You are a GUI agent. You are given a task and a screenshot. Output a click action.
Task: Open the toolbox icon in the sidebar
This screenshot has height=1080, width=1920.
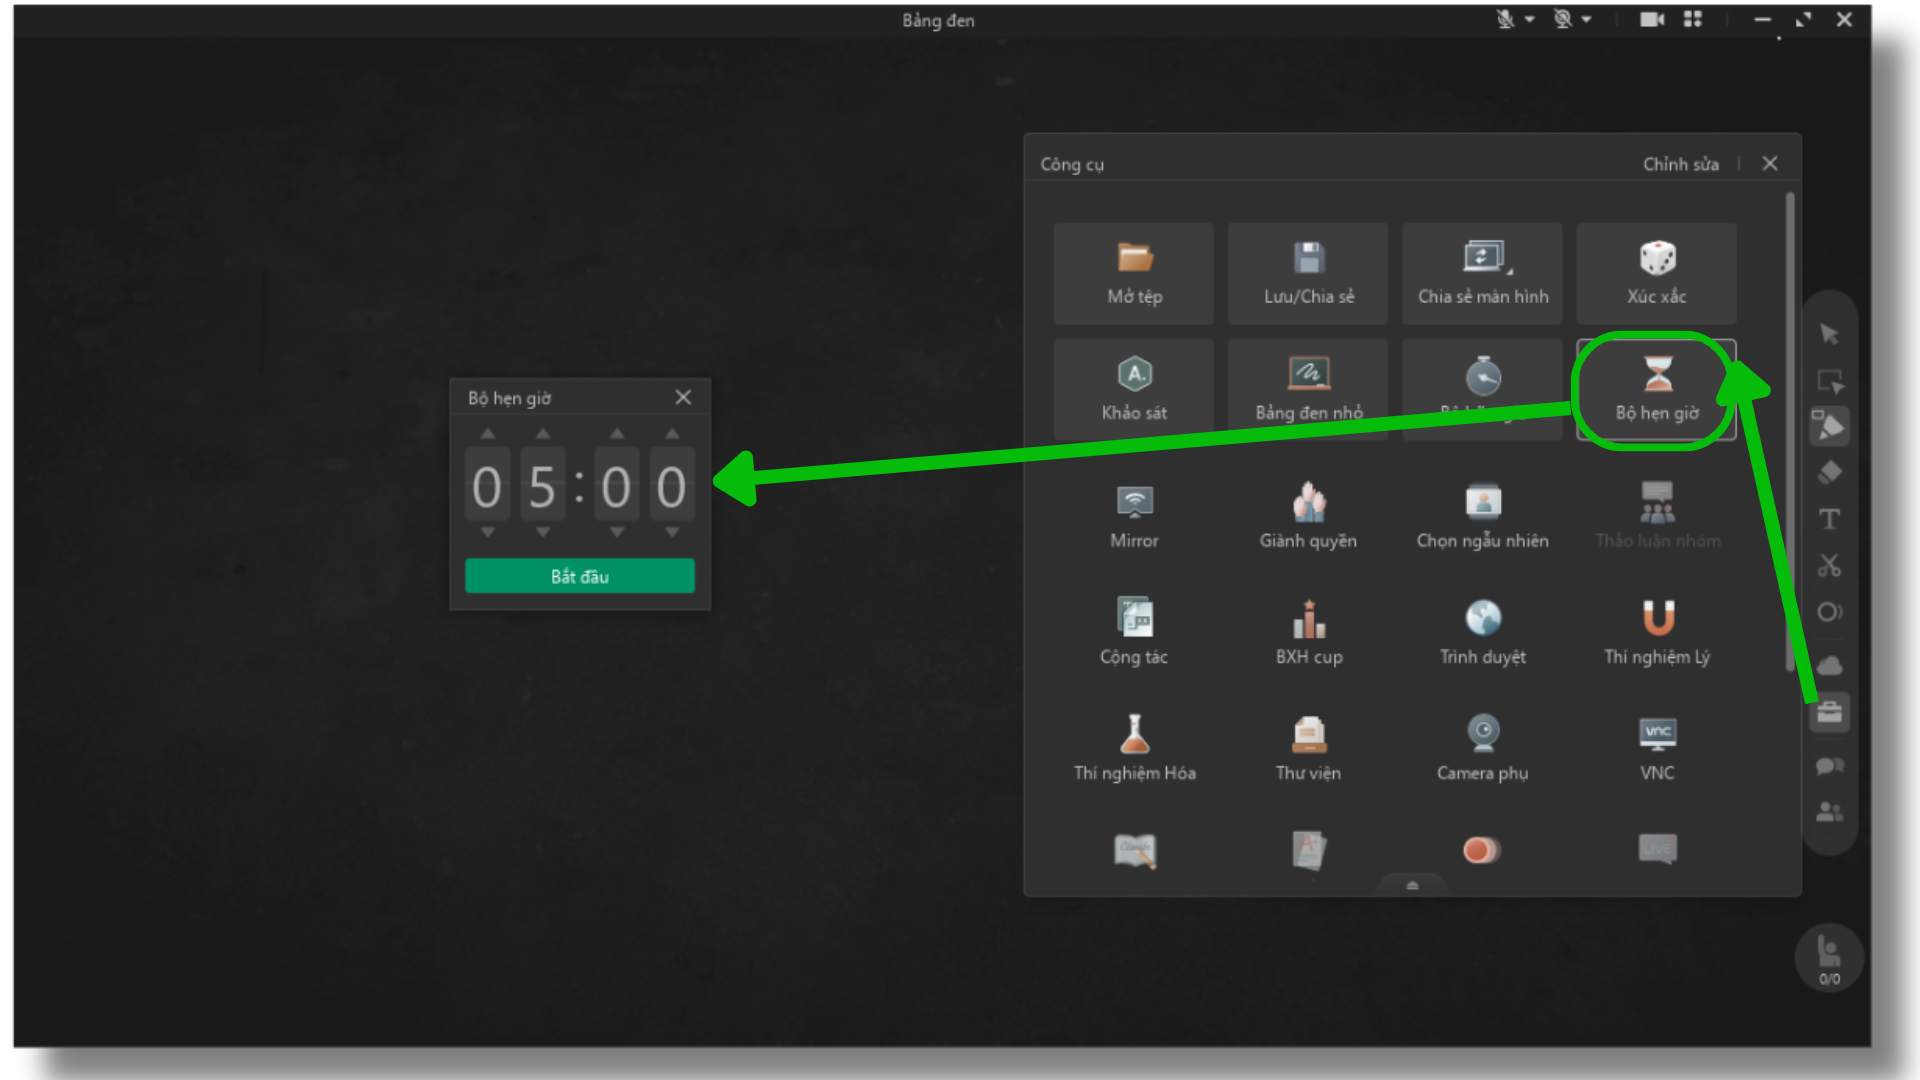[1829, 713]
